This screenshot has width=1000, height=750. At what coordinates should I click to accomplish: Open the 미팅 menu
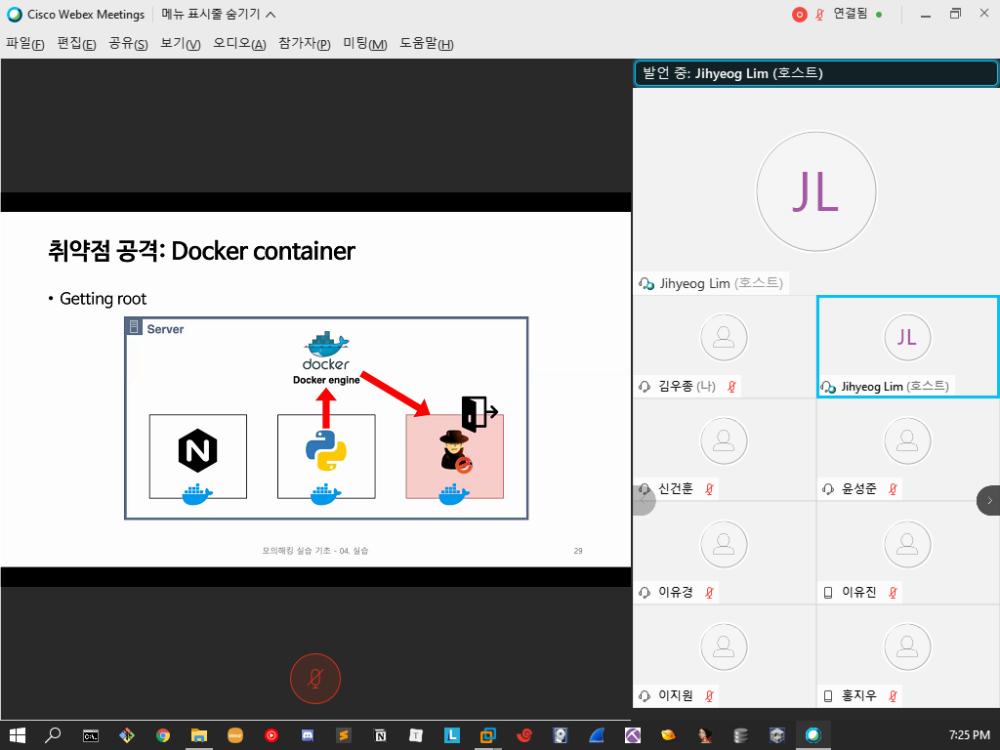pos(365,43)
